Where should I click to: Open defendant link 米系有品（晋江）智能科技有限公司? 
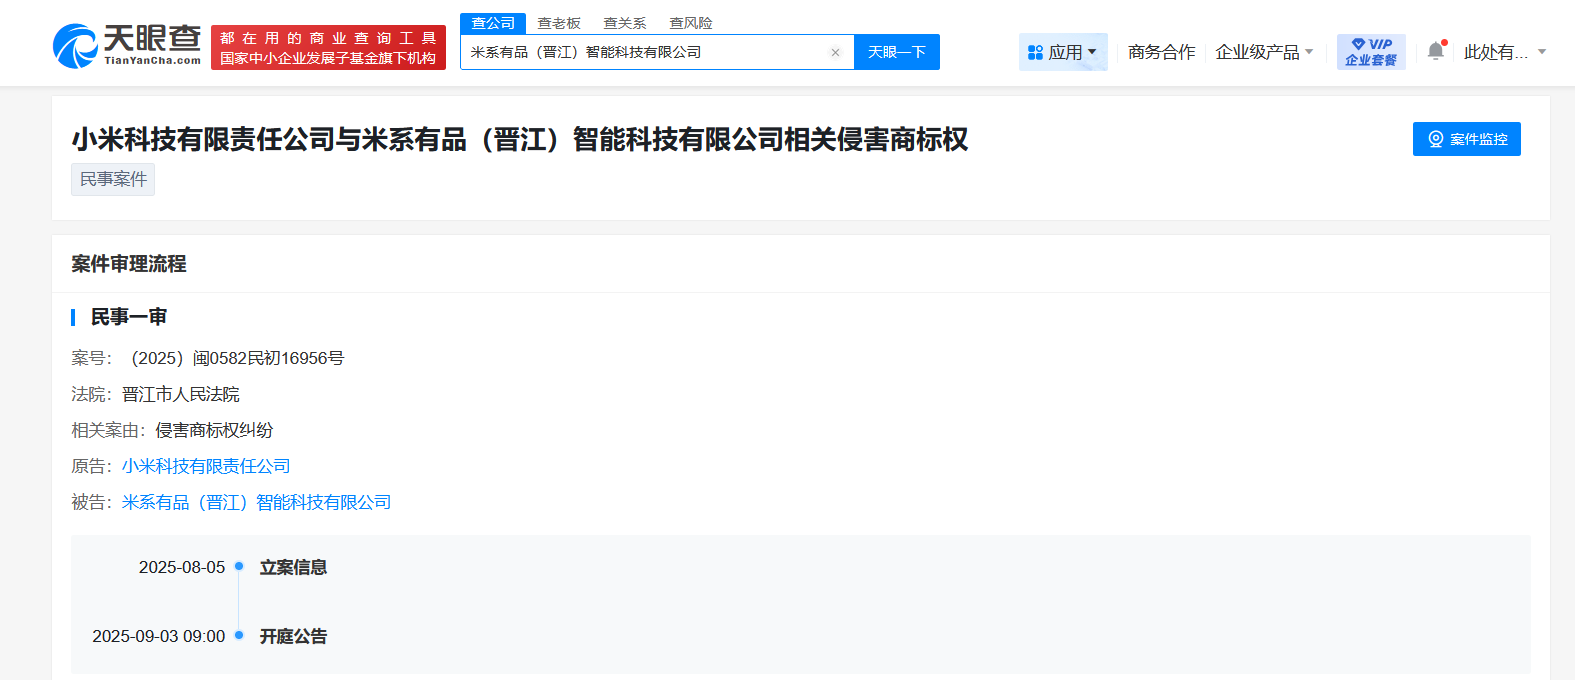(256, 502)
